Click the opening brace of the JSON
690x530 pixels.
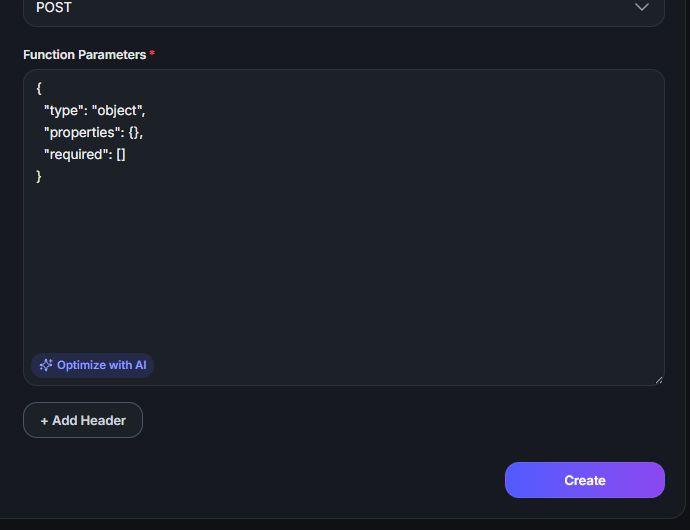pos(39,88)
